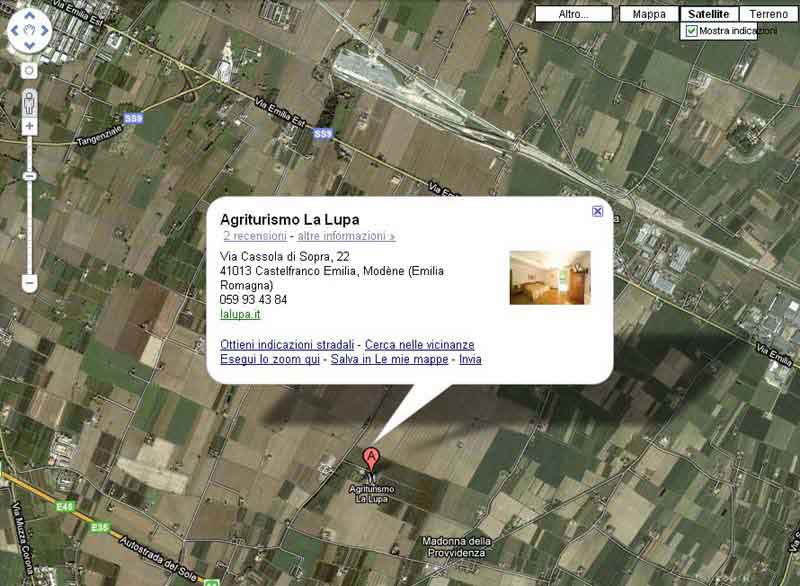Image resolution: width=800 pixels, height=586 pixels.
Task: Visit the lalupa.it website link
Action: click(x=240, y=314)
